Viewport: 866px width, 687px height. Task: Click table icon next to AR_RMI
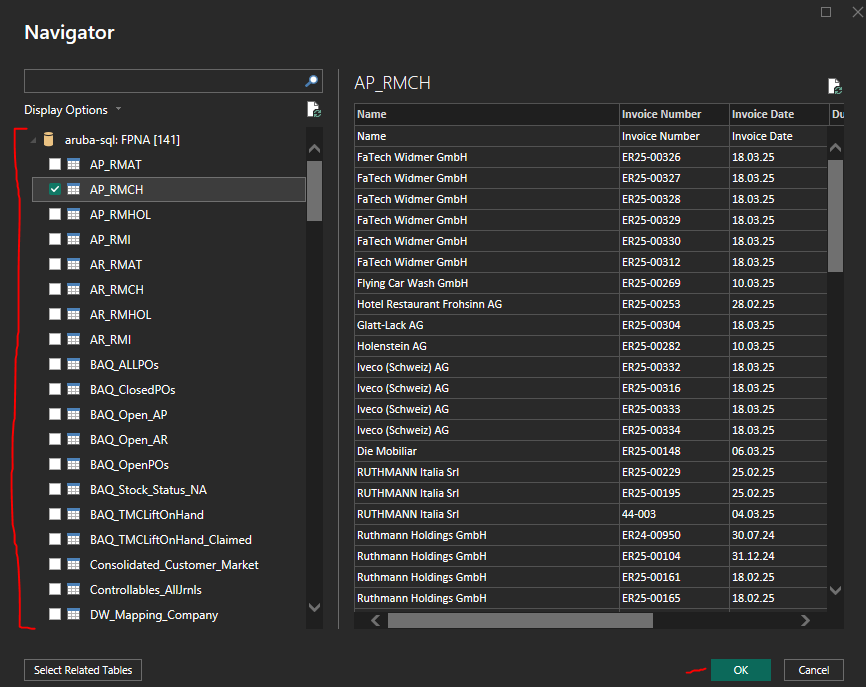coord(73,339)
